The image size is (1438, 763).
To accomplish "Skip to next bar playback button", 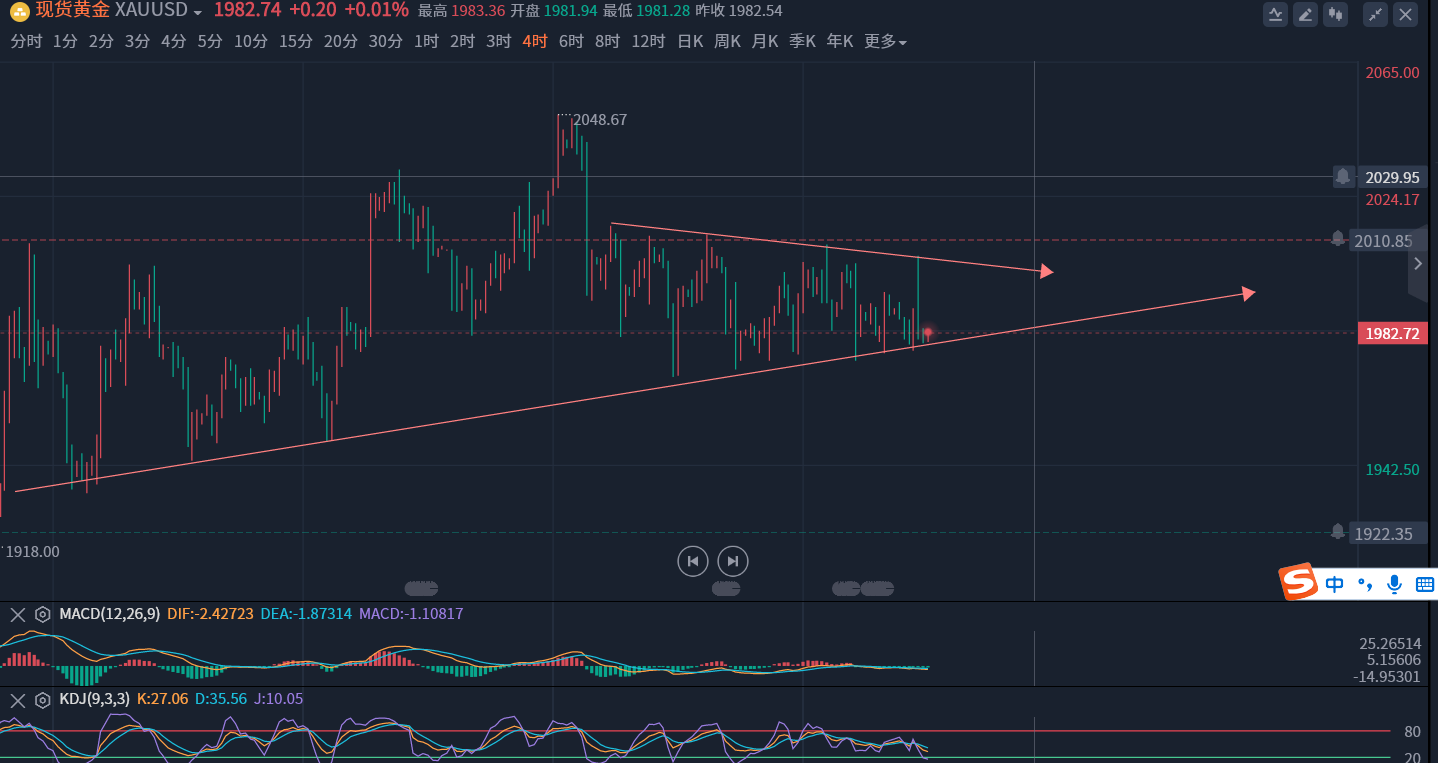I will (733, 561).
